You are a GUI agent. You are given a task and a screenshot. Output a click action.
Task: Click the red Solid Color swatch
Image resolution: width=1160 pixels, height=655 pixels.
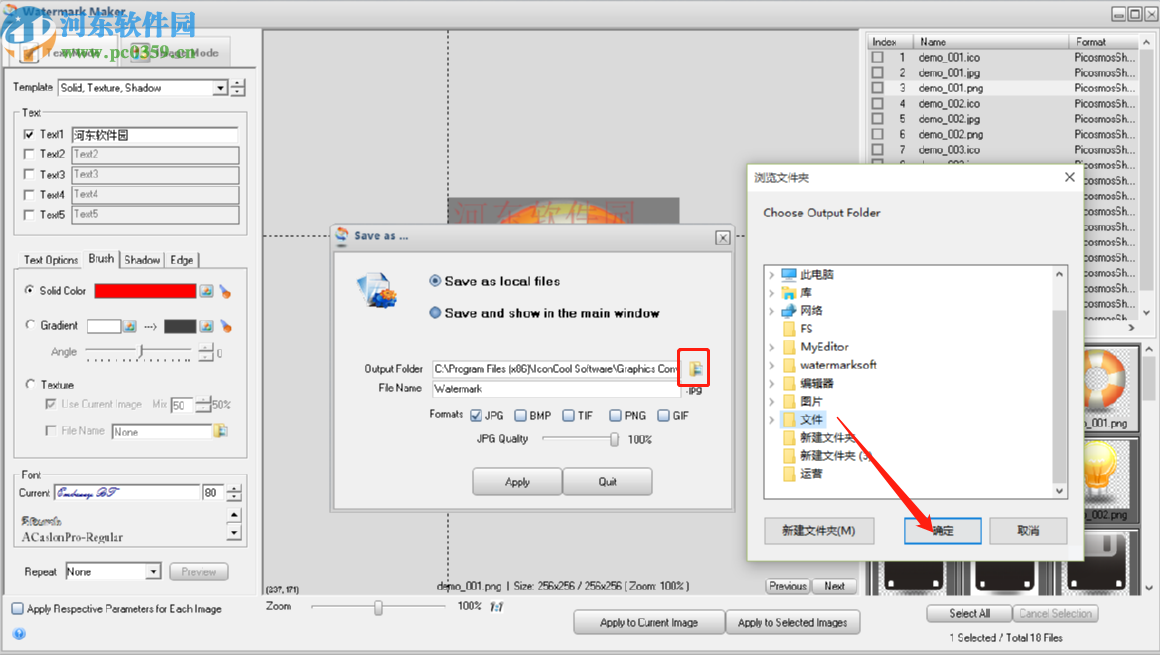(x=145, y=291)
